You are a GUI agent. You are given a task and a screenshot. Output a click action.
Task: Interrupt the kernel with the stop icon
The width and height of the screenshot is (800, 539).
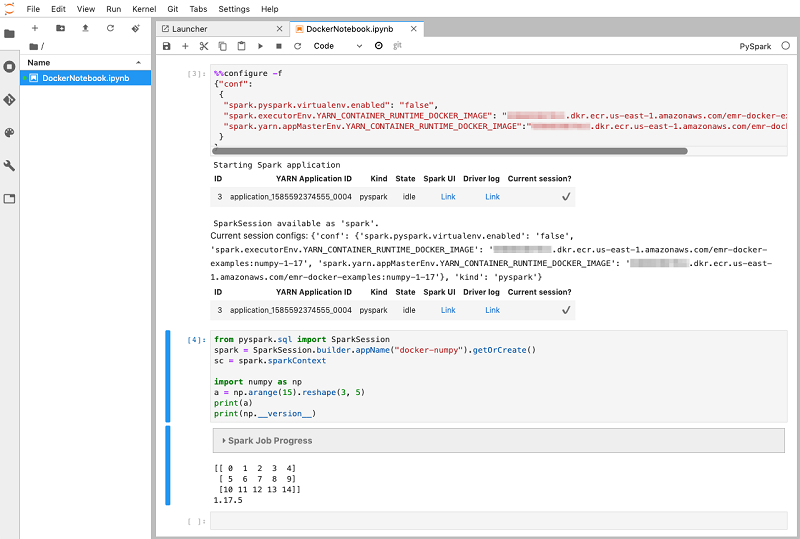click(279, 46)
